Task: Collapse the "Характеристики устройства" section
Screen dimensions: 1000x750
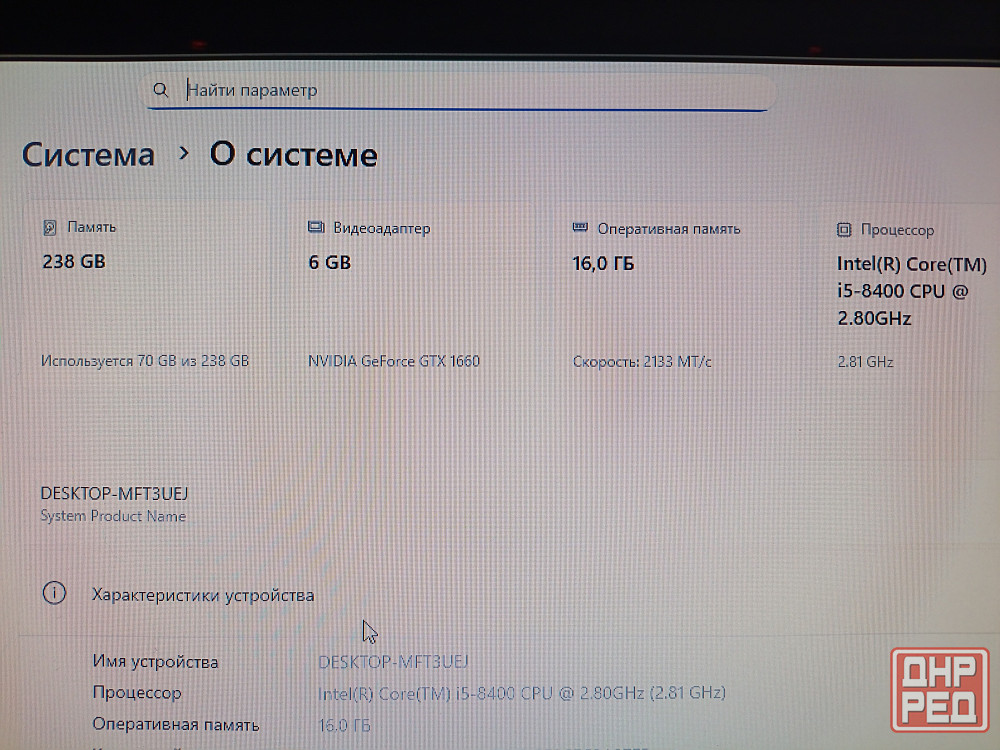Action: pos(203,595)
